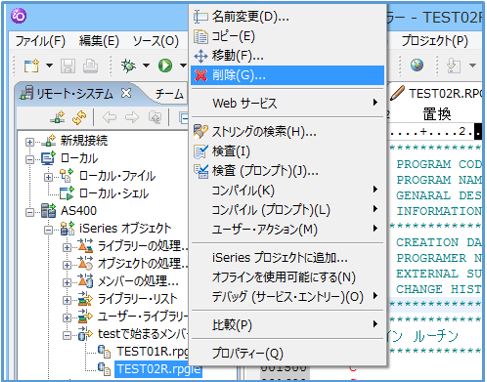Click the new connection icon in view toolbar
This screenshot has width=487, height=382.
pyautogui.click(x=57, y=117)
